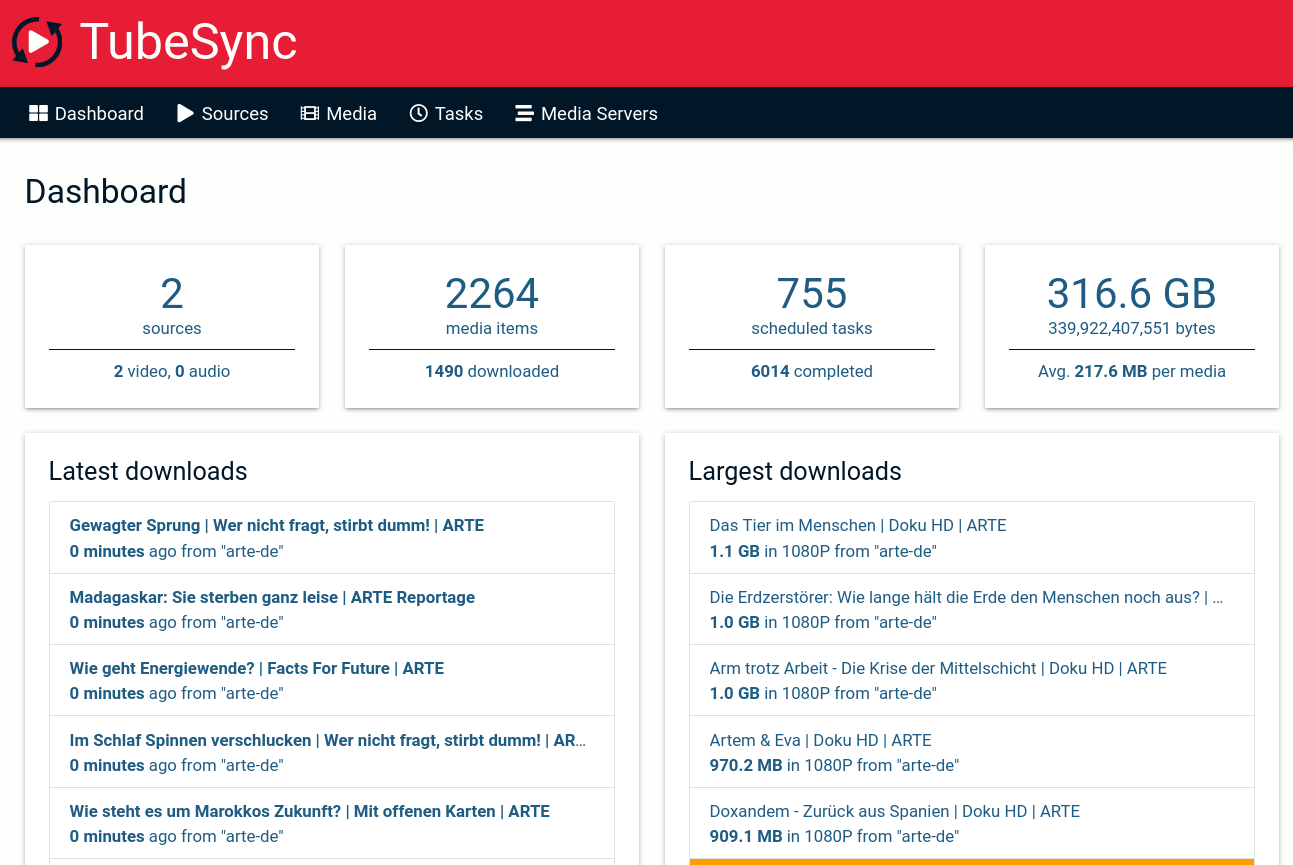The image size is (1293, 865).
Task: Click the '1490 downloaded' text
Action: click(x=492, y=371)
